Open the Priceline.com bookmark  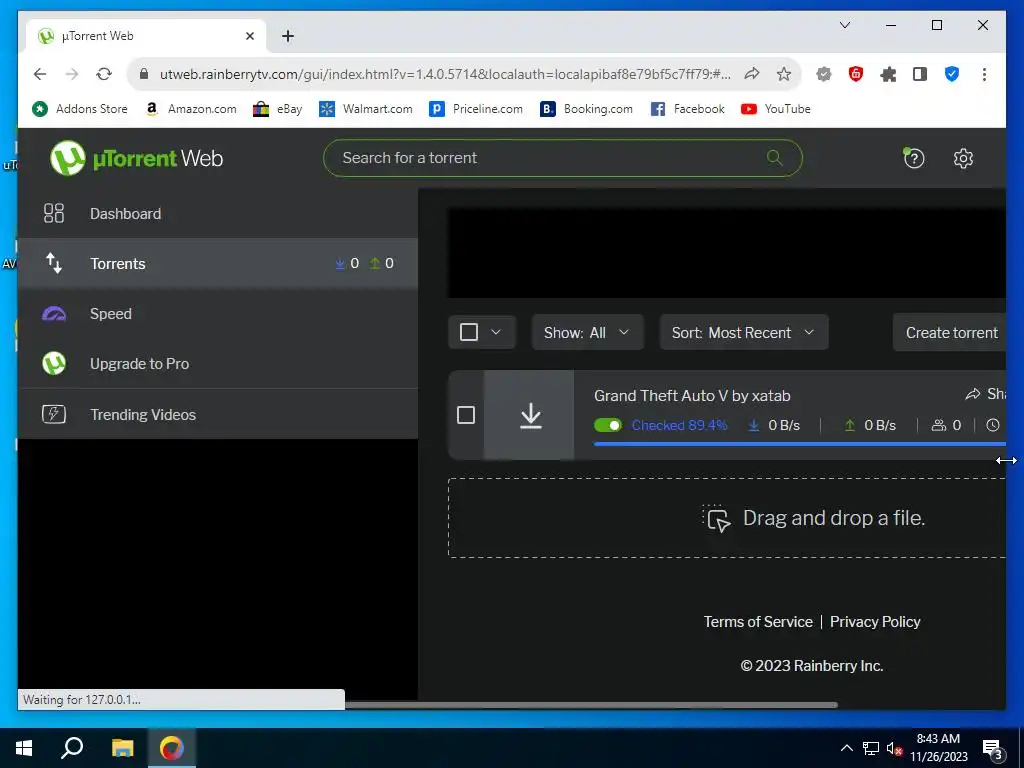(476, 109)
